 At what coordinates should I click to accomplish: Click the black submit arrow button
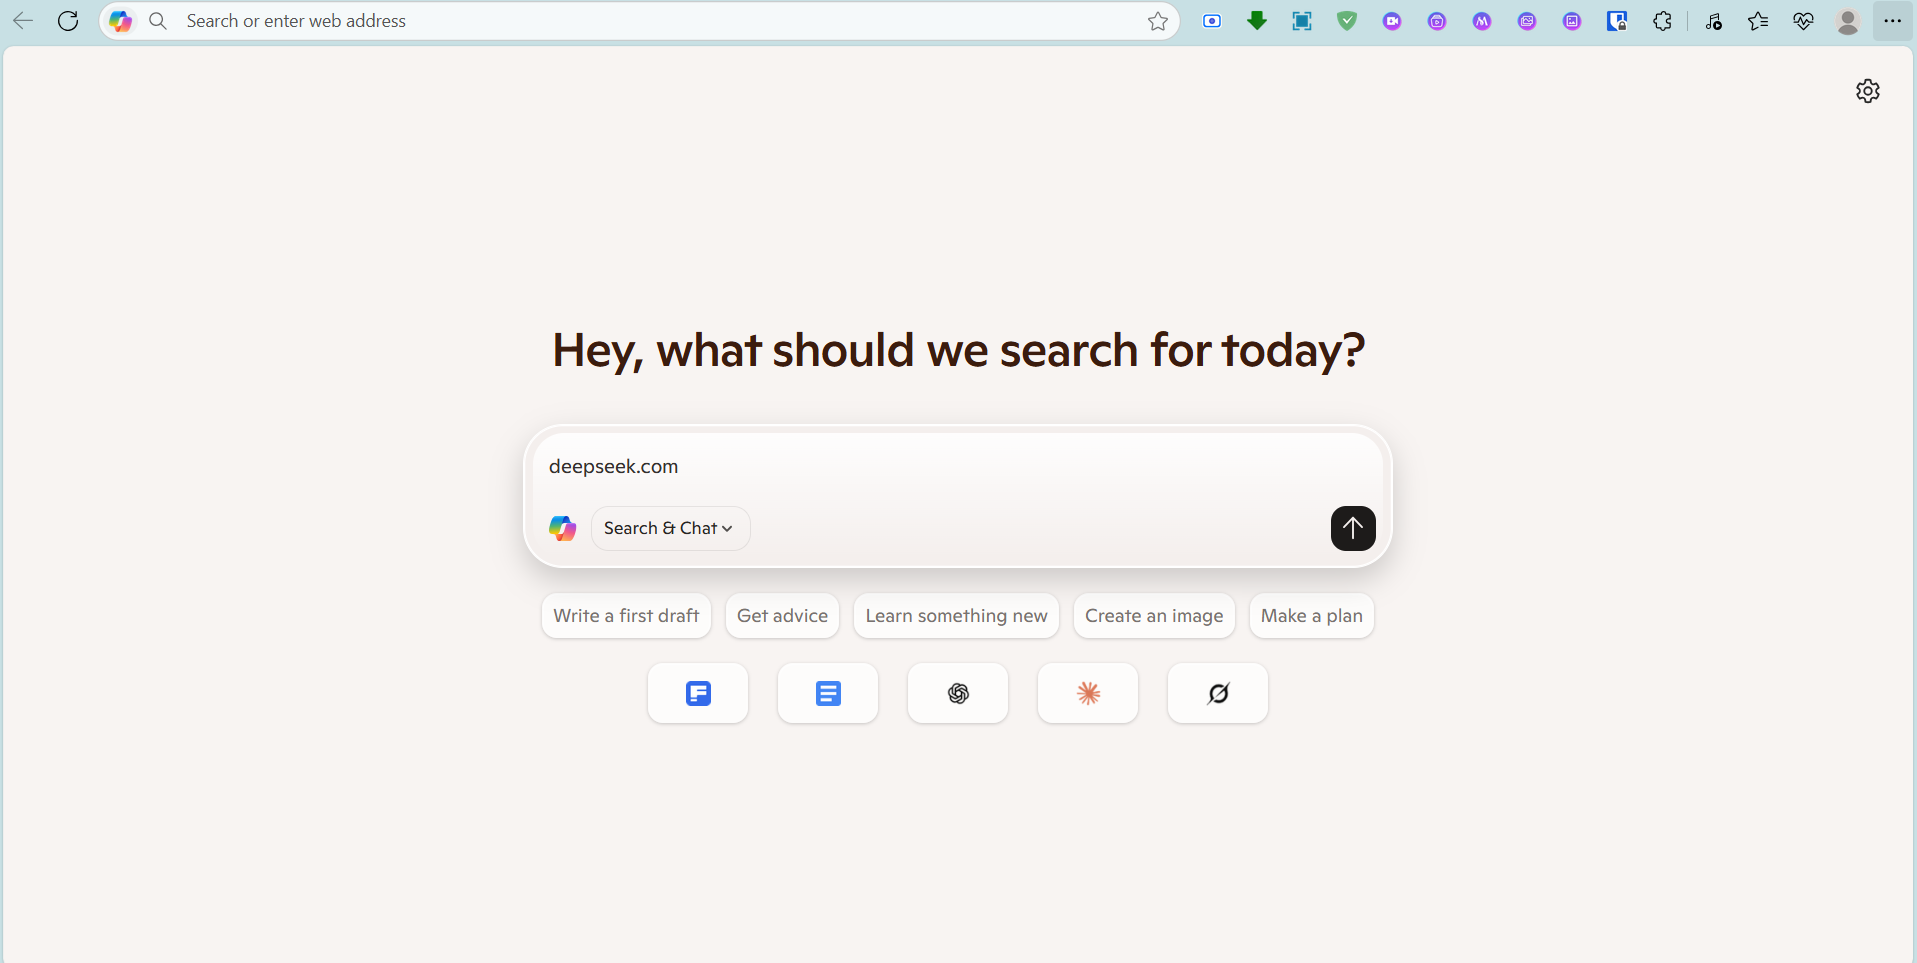(1352, 528)
